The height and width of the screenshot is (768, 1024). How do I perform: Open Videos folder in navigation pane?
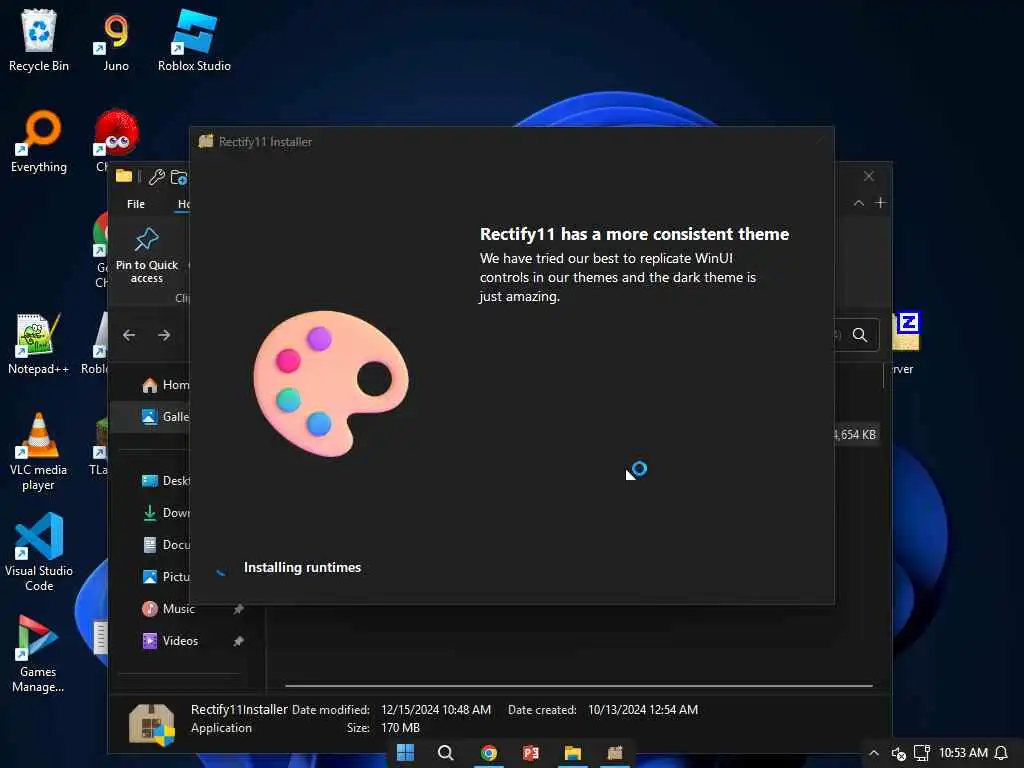170,641
